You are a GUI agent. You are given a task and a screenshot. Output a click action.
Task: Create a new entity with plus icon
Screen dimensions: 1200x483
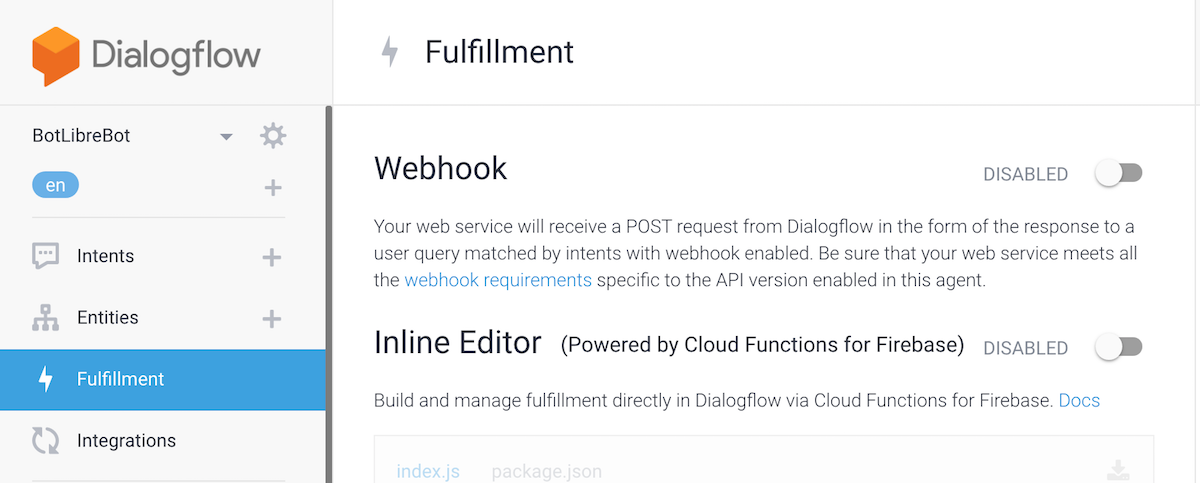point(271,319)
